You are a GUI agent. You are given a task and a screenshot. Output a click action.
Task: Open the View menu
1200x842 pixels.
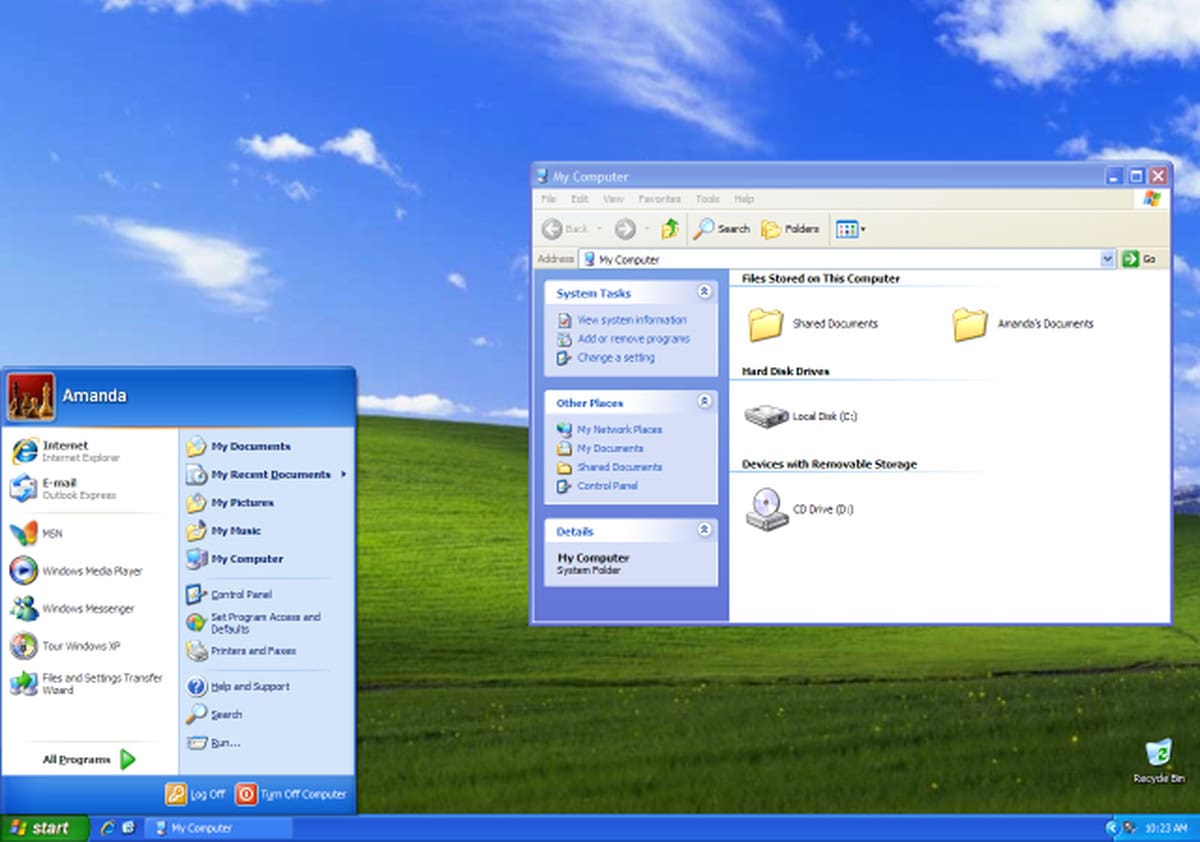click(613, 199)
